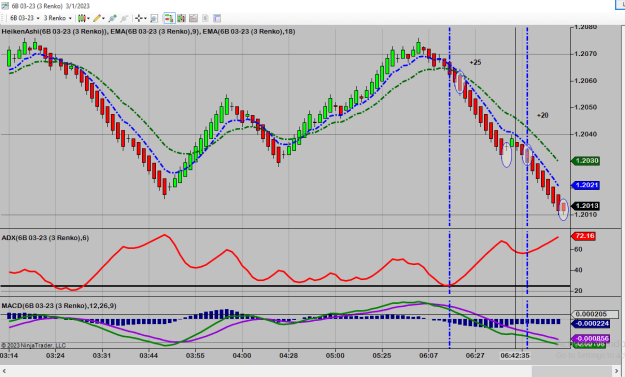Select the HeikenAshi EMA indicator label
625x377 pixels.
[x=148, y=31]
